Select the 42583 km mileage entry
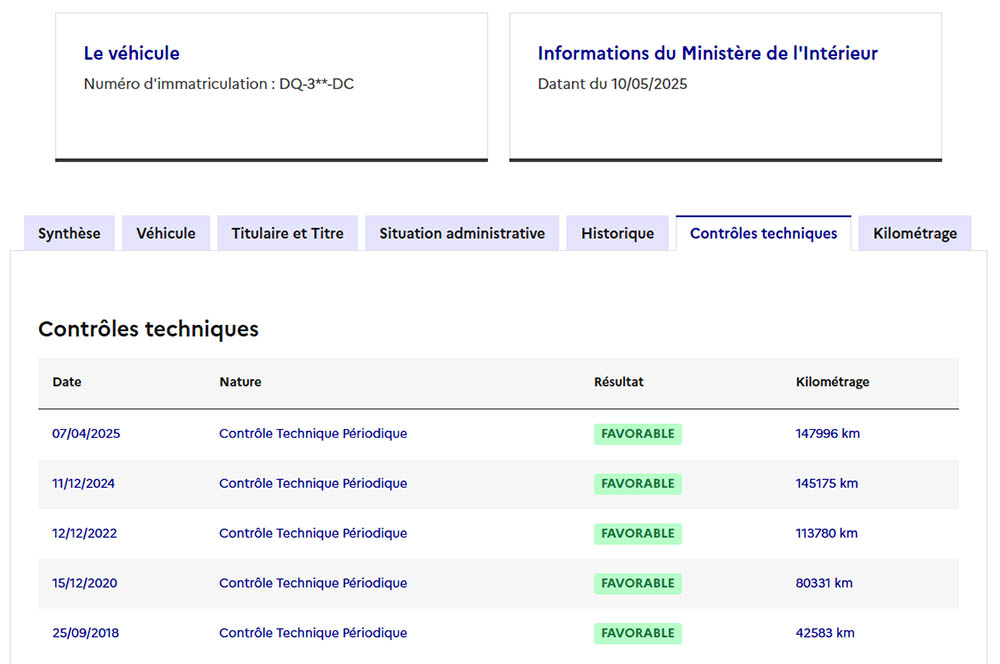 [824, 633]
